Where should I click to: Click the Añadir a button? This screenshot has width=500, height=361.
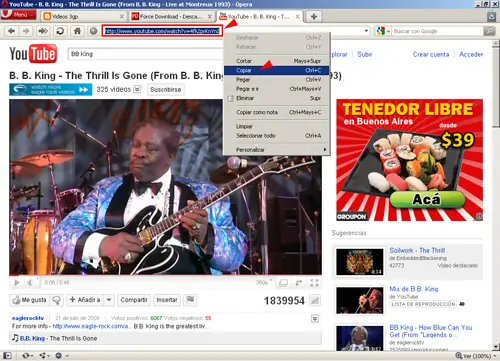click(x=85, y=300)
